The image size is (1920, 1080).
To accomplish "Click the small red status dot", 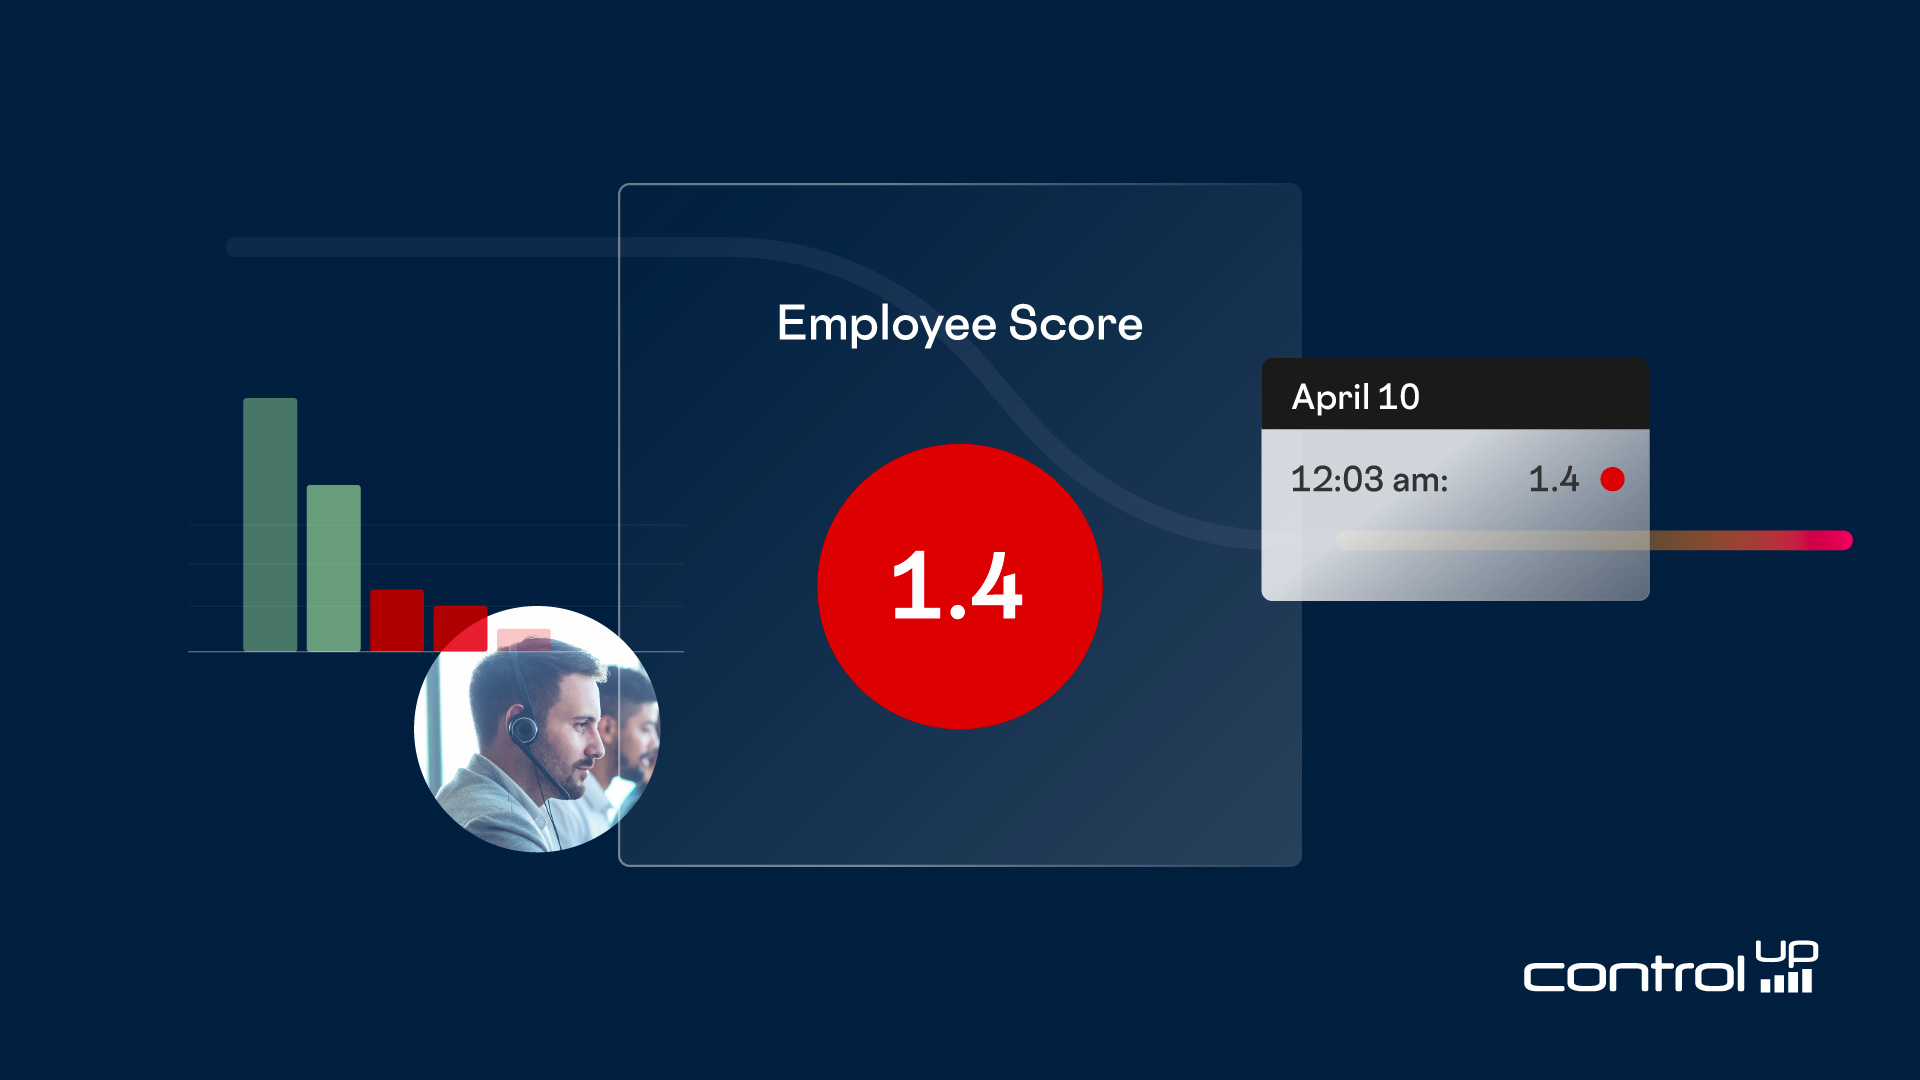I will pos(1612,479).
